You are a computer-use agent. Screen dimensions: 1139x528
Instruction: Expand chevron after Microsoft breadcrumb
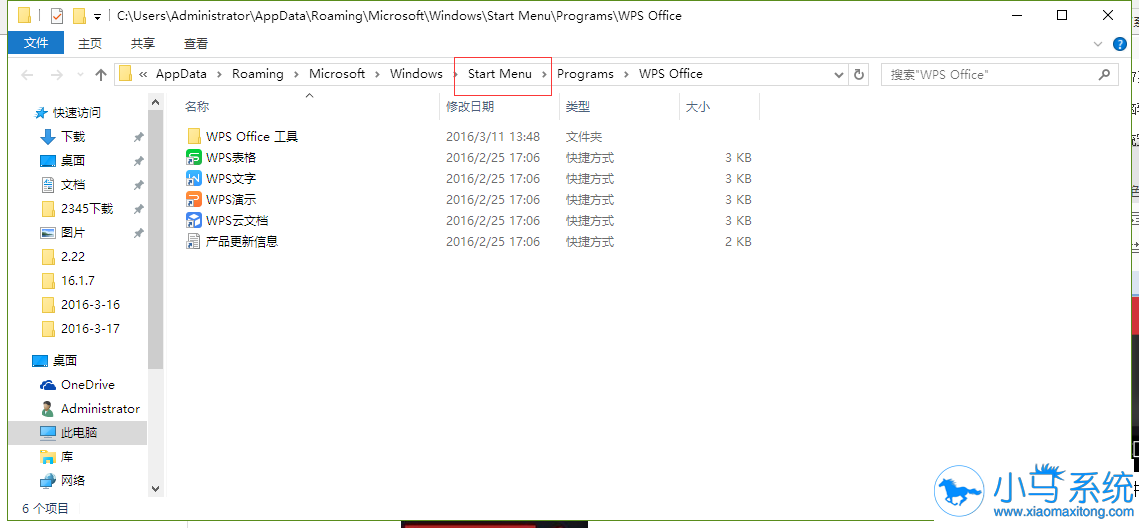[378, 74]
